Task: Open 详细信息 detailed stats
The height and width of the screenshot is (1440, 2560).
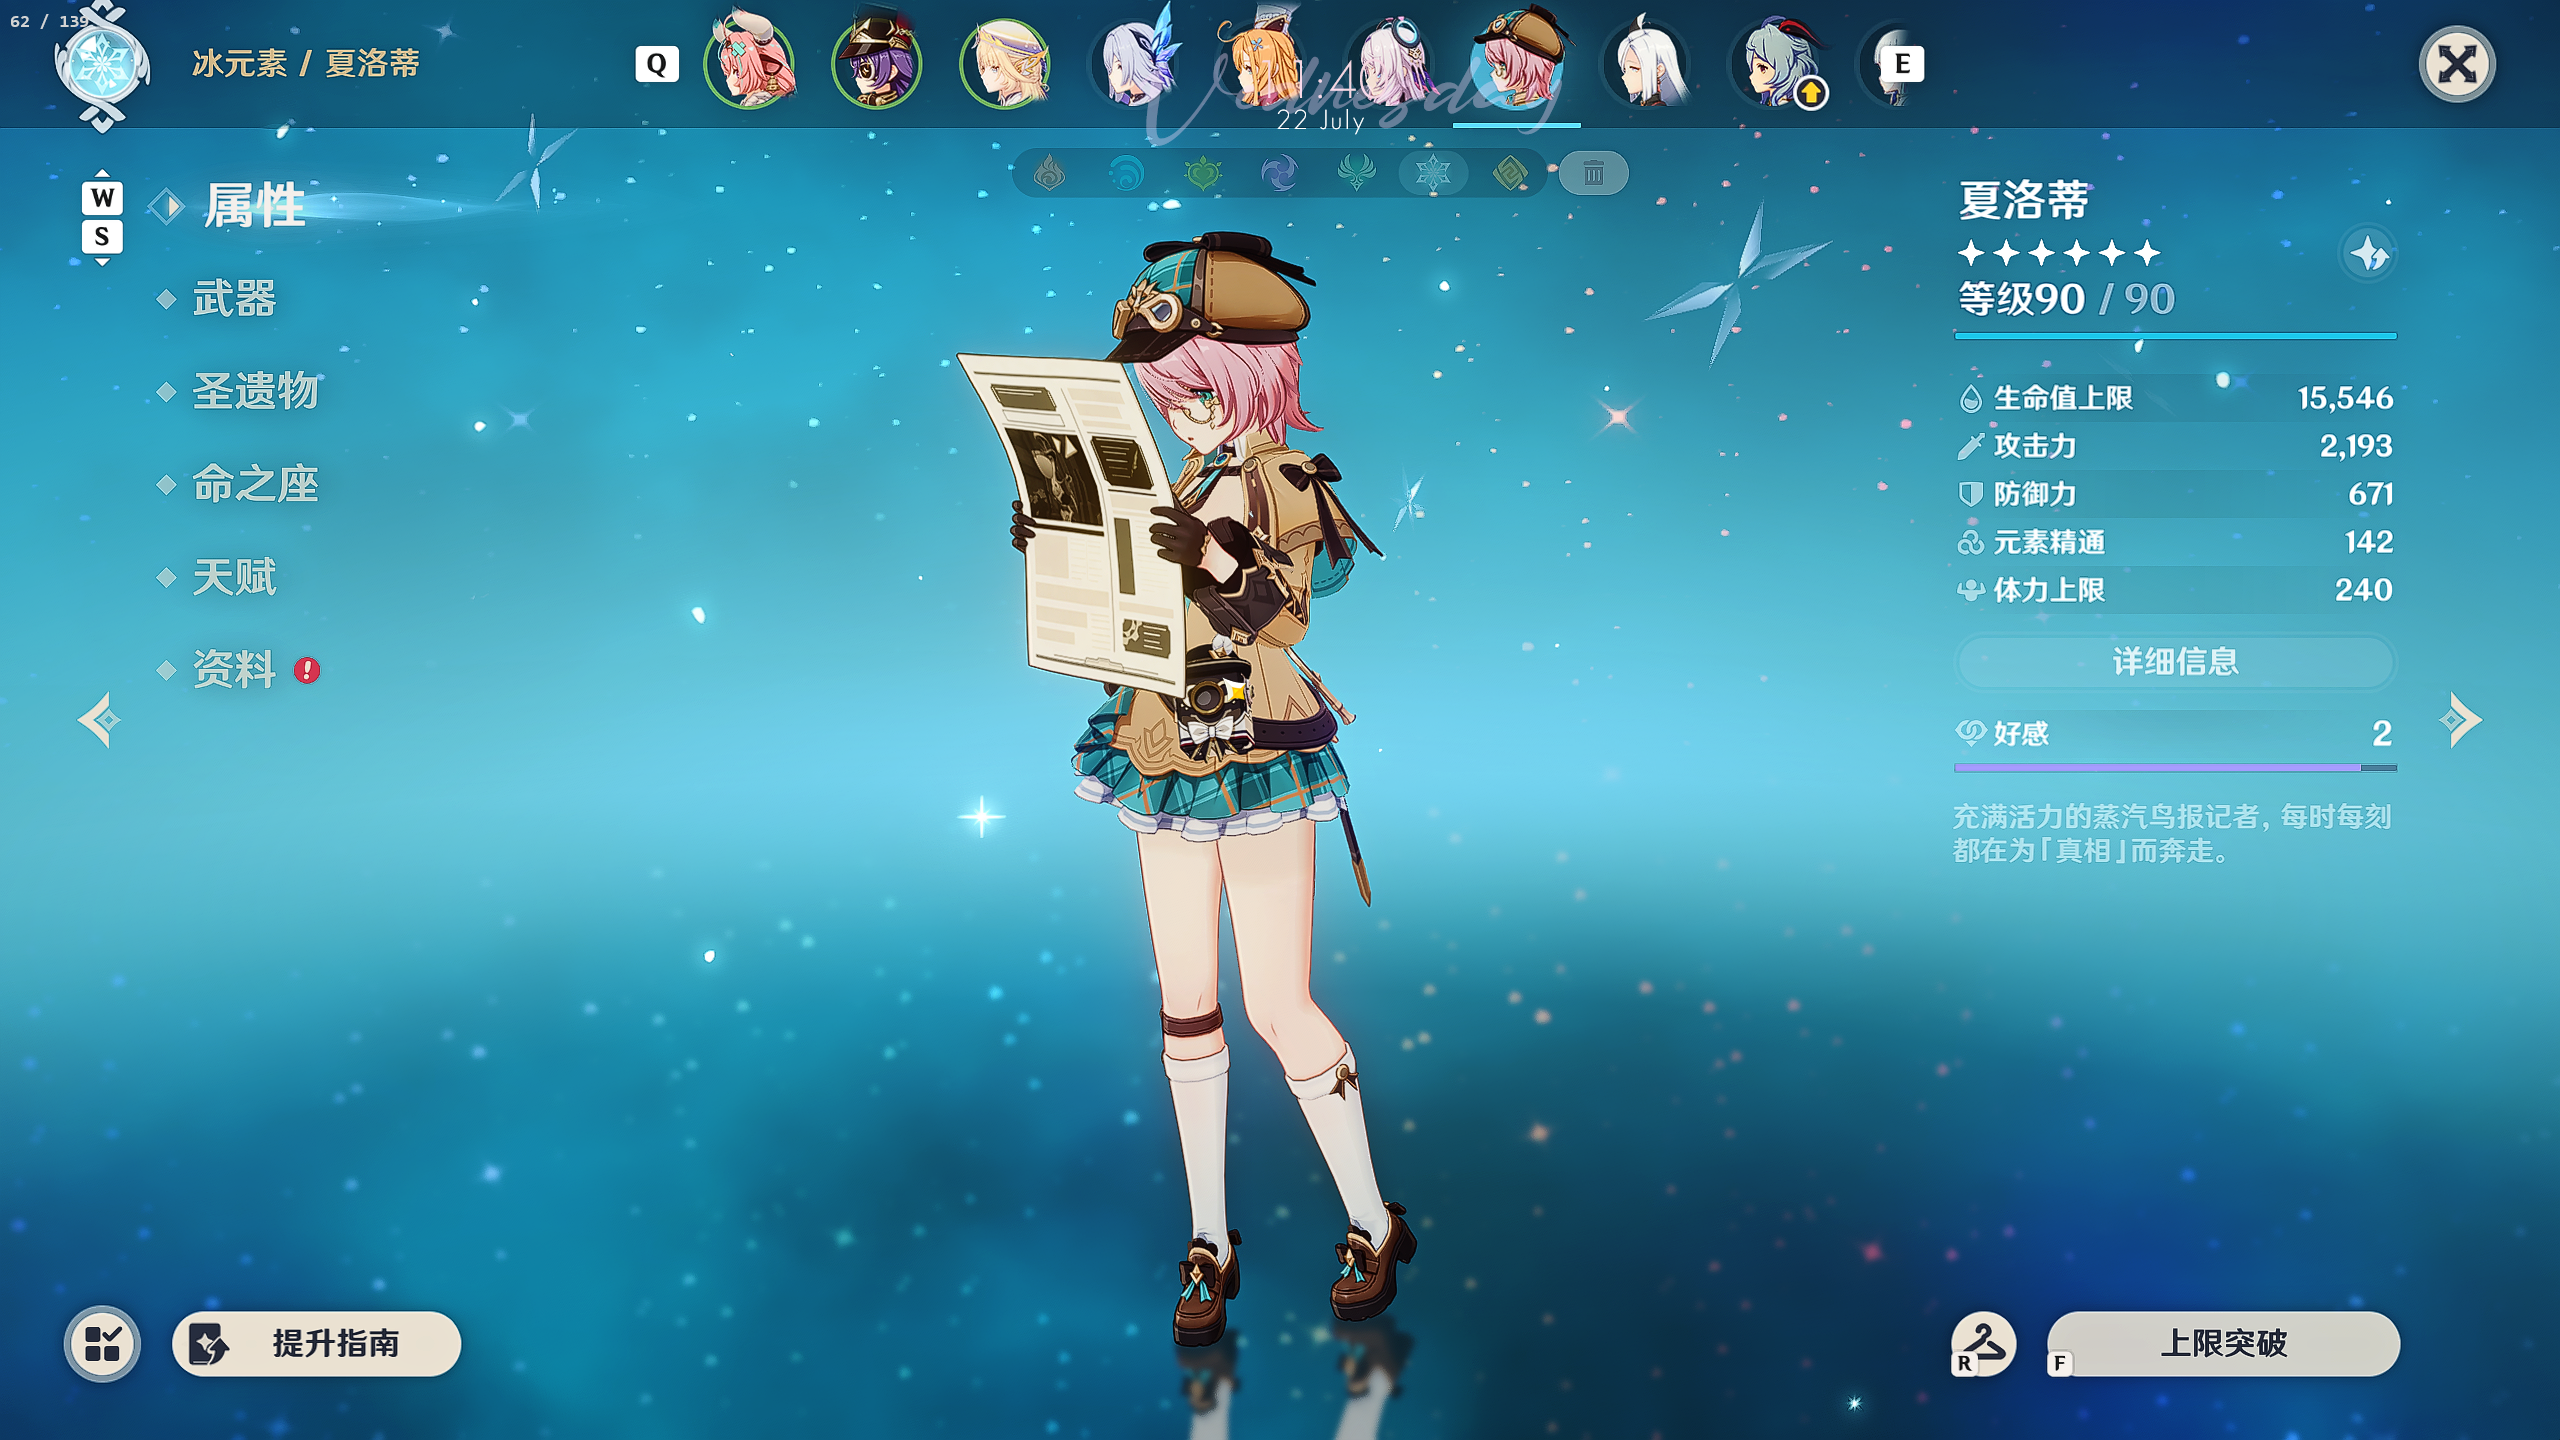Action: pyautogui.click(x=2175, y=661)
